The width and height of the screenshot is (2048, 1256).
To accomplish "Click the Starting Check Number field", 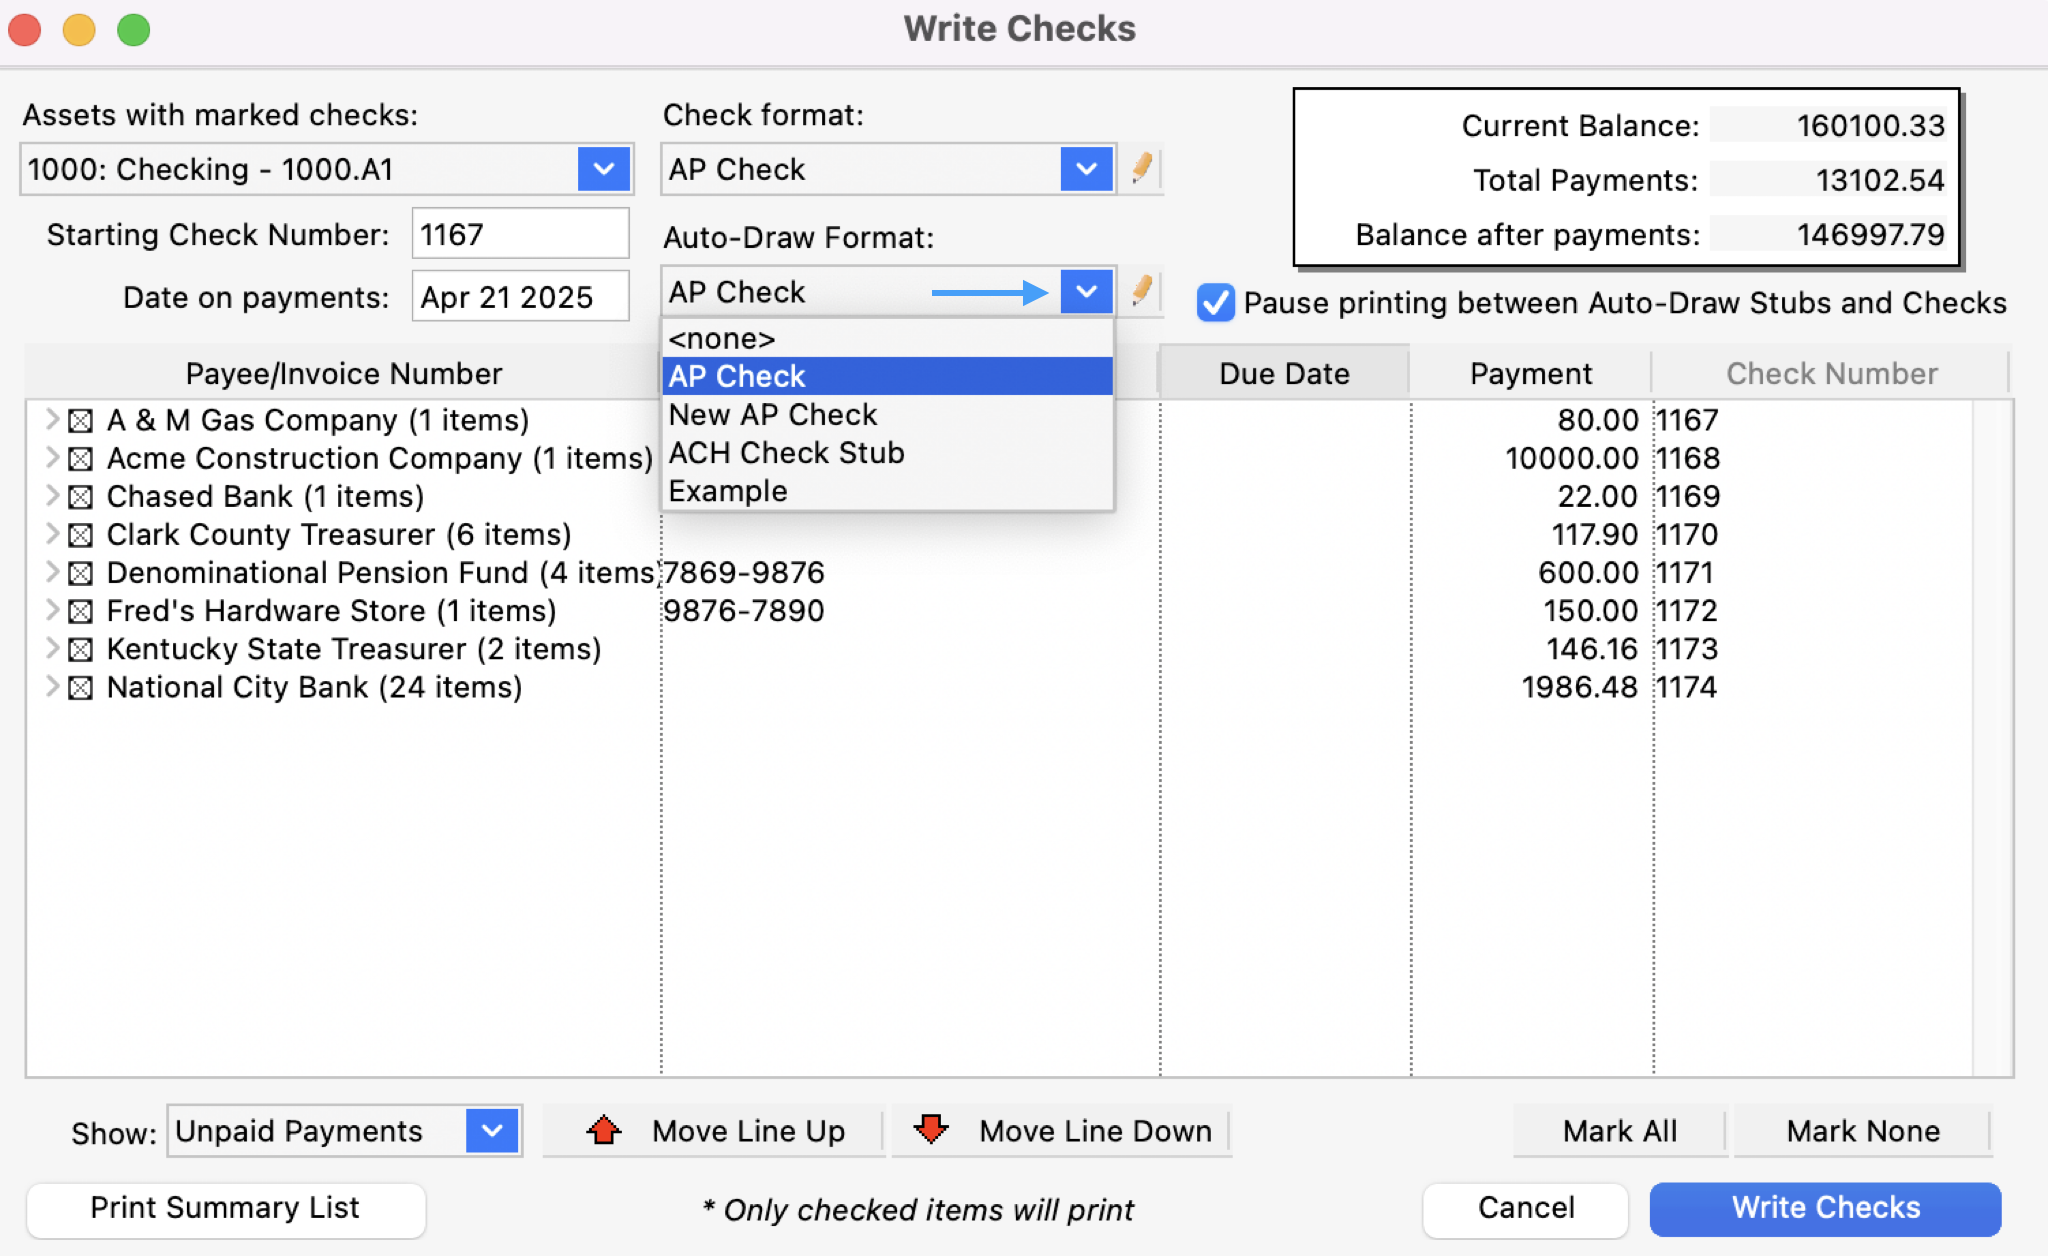I will (x=520, y=234).
